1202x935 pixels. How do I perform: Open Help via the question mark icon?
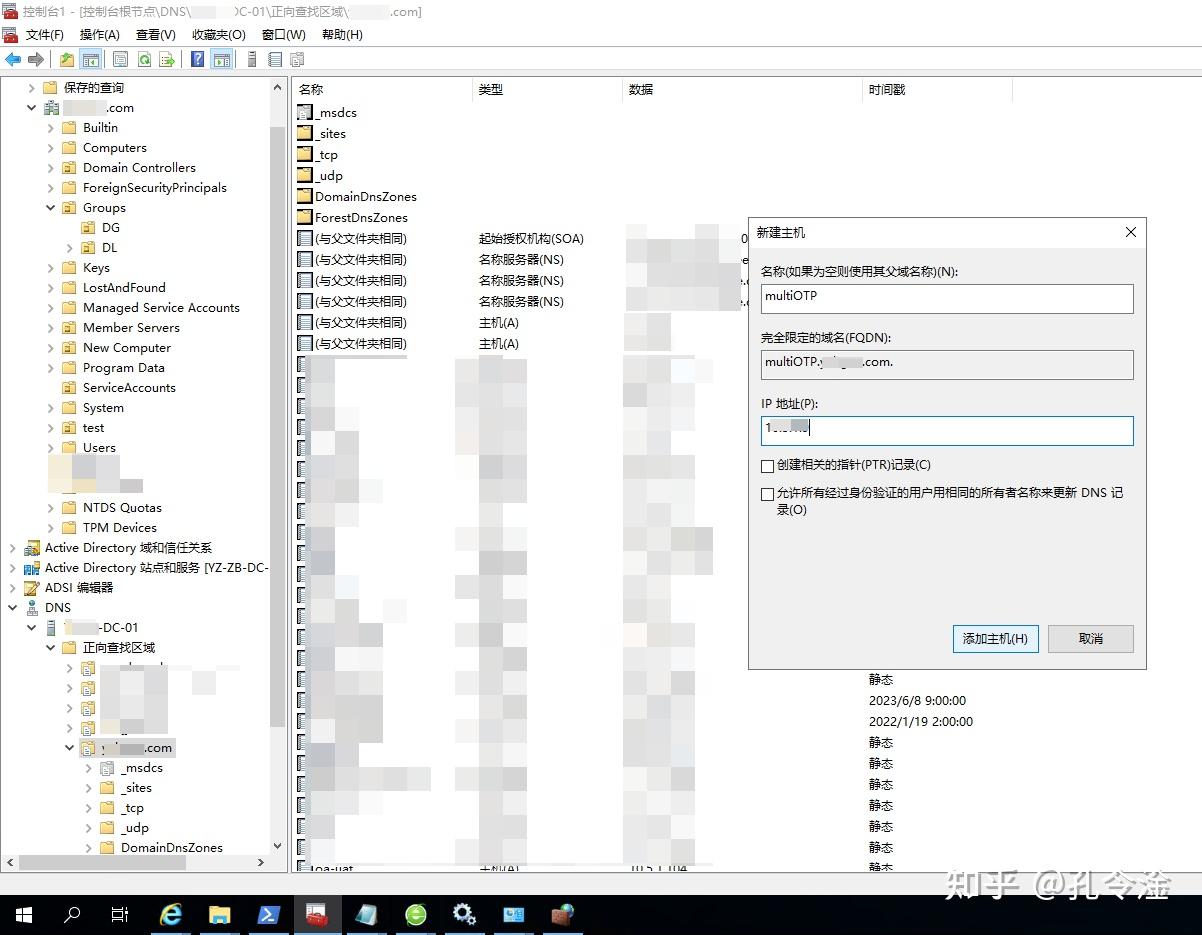point(198,60)
